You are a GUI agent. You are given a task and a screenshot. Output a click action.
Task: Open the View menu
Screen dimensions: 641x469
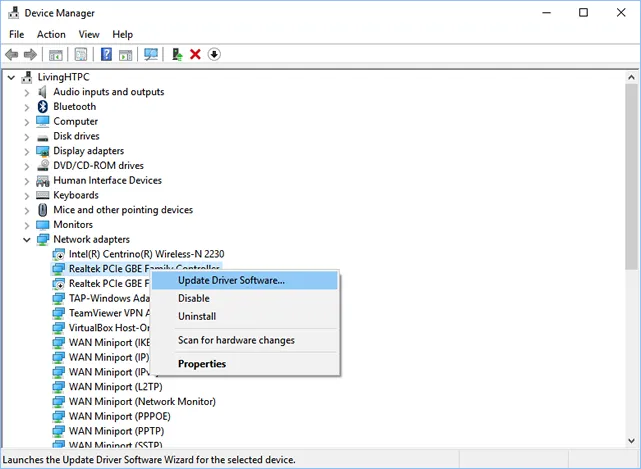click(89, 34)
